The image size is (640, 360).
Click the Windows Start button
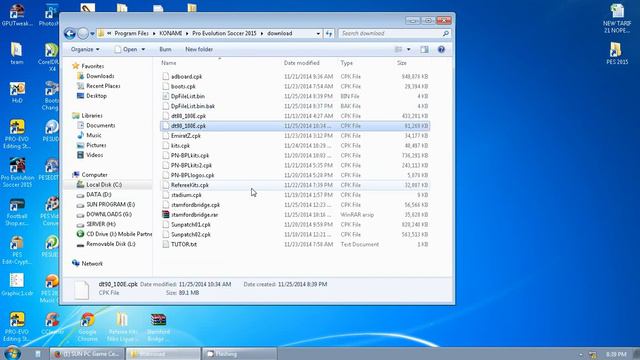pos(12,353)
